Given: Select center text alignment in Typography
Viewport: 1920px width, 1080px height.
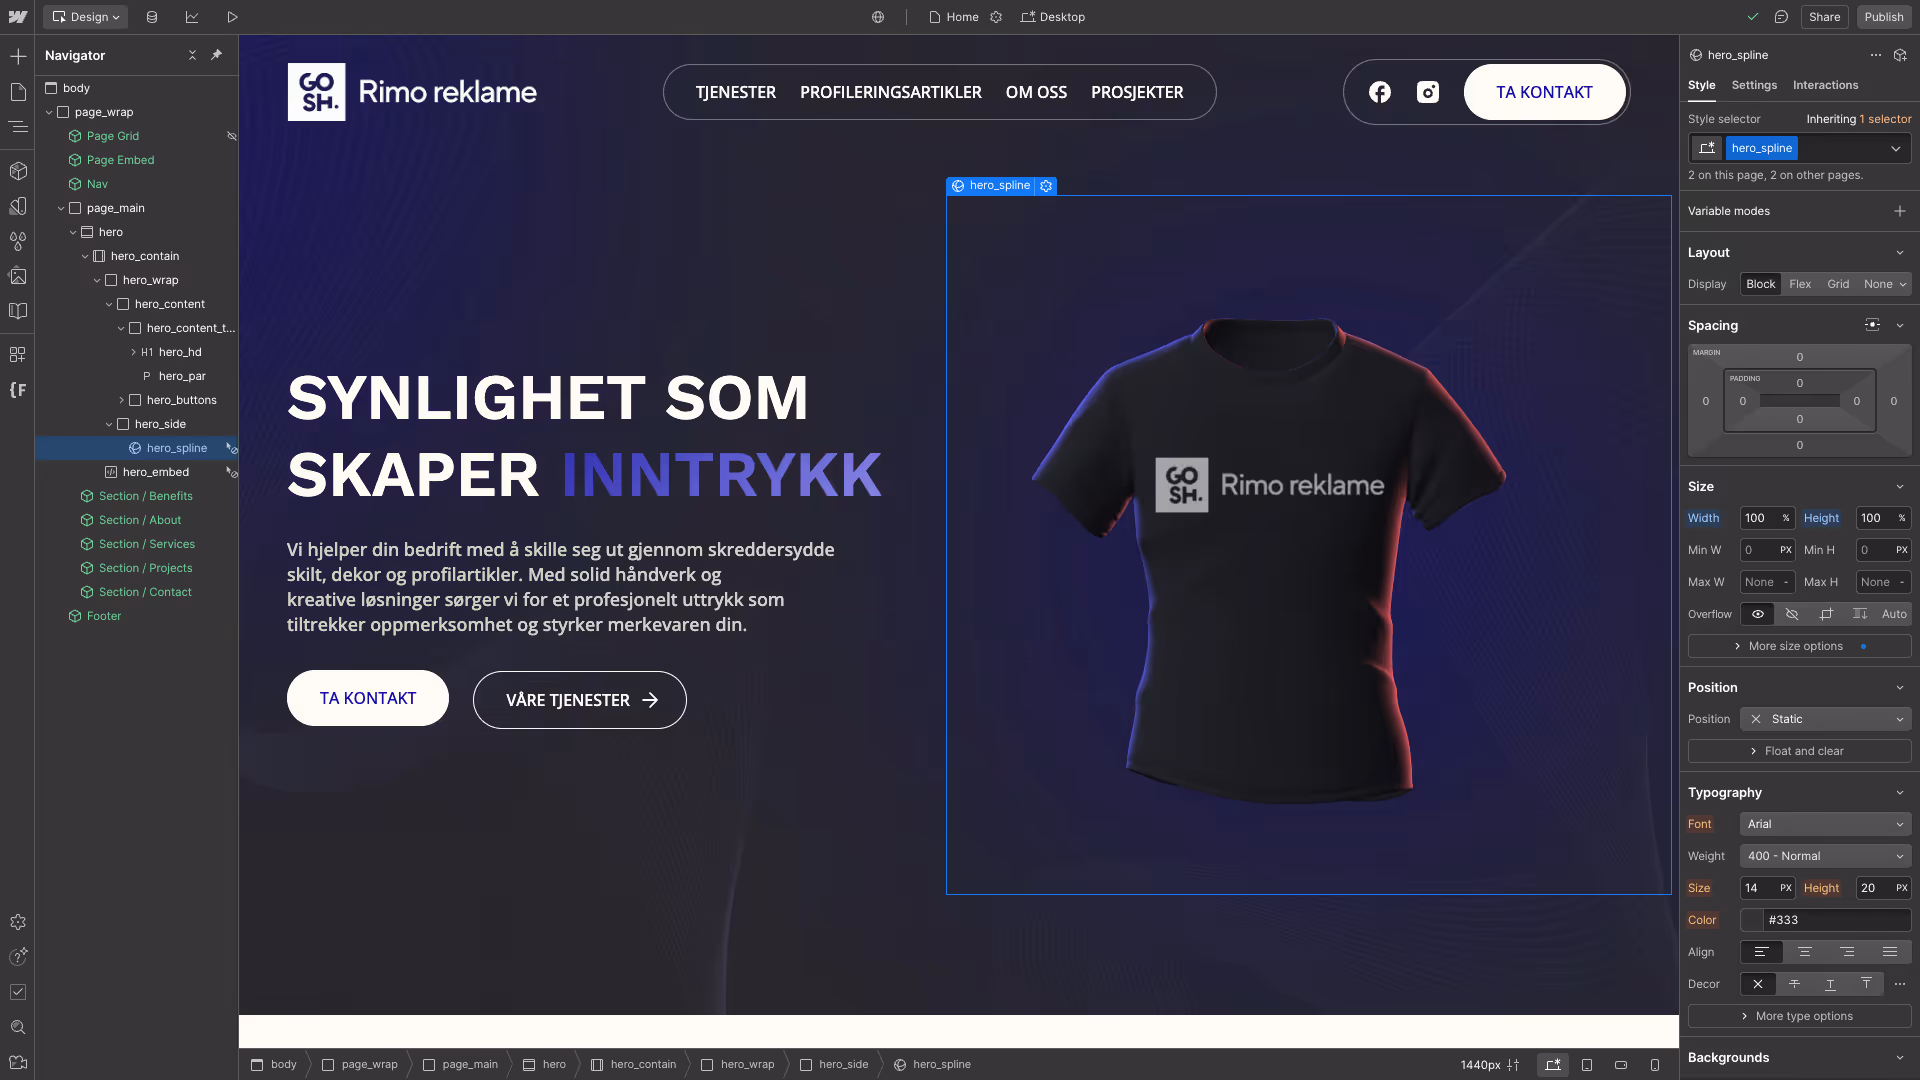Looking at the screenshot, I should coord(1805,952).
